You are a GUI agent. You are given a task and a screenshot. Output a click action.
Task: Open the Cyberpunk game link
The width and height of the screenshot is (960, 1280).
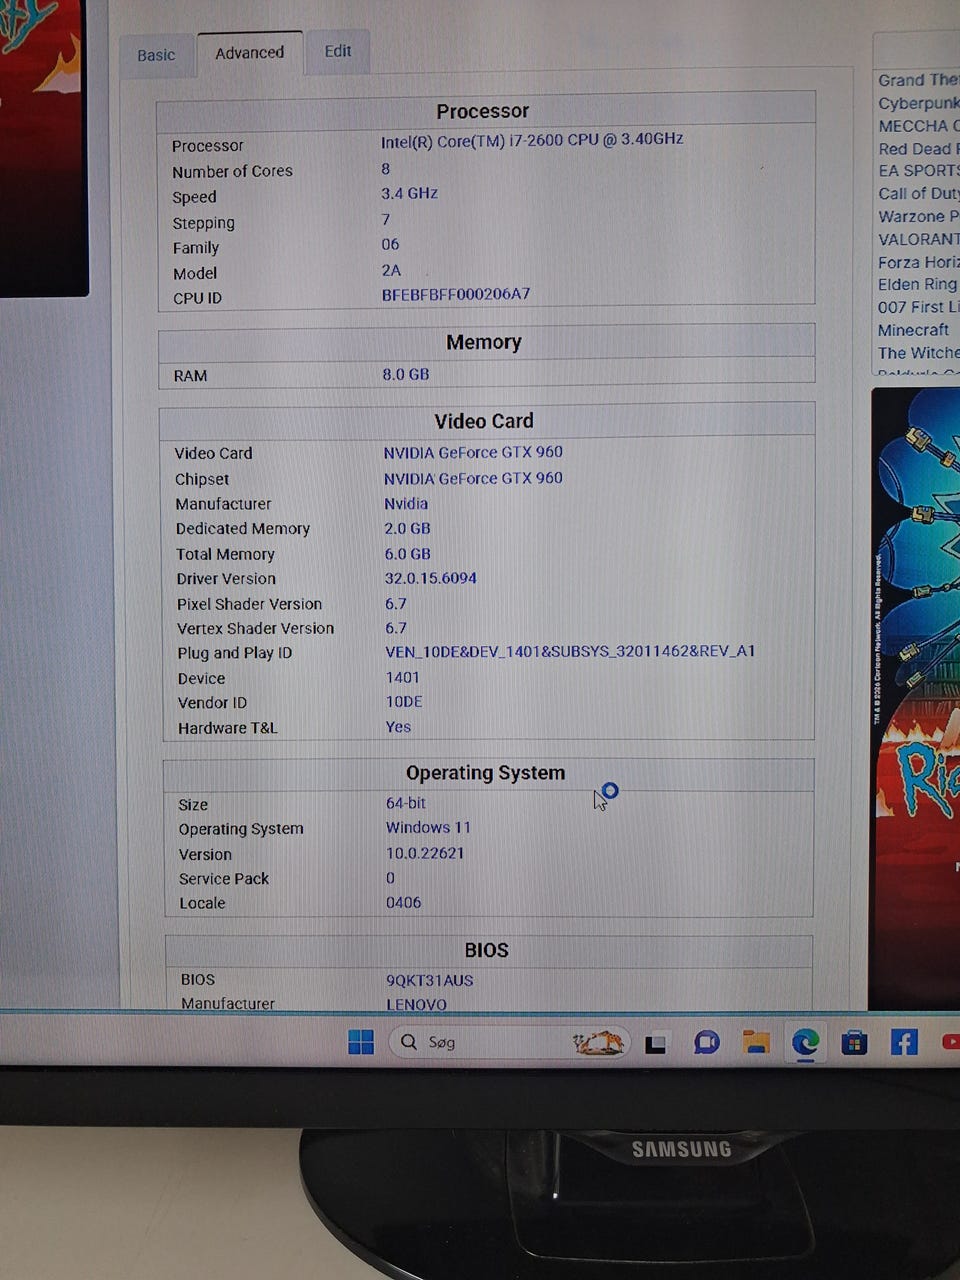point(918,103)
